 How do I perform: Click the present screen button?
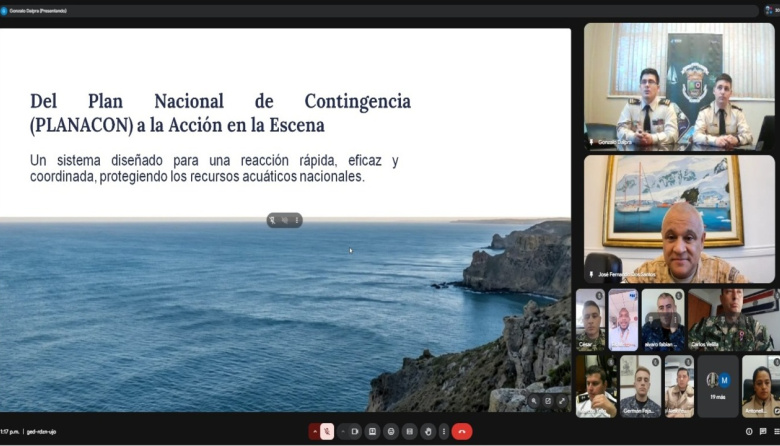click(372, 432)
